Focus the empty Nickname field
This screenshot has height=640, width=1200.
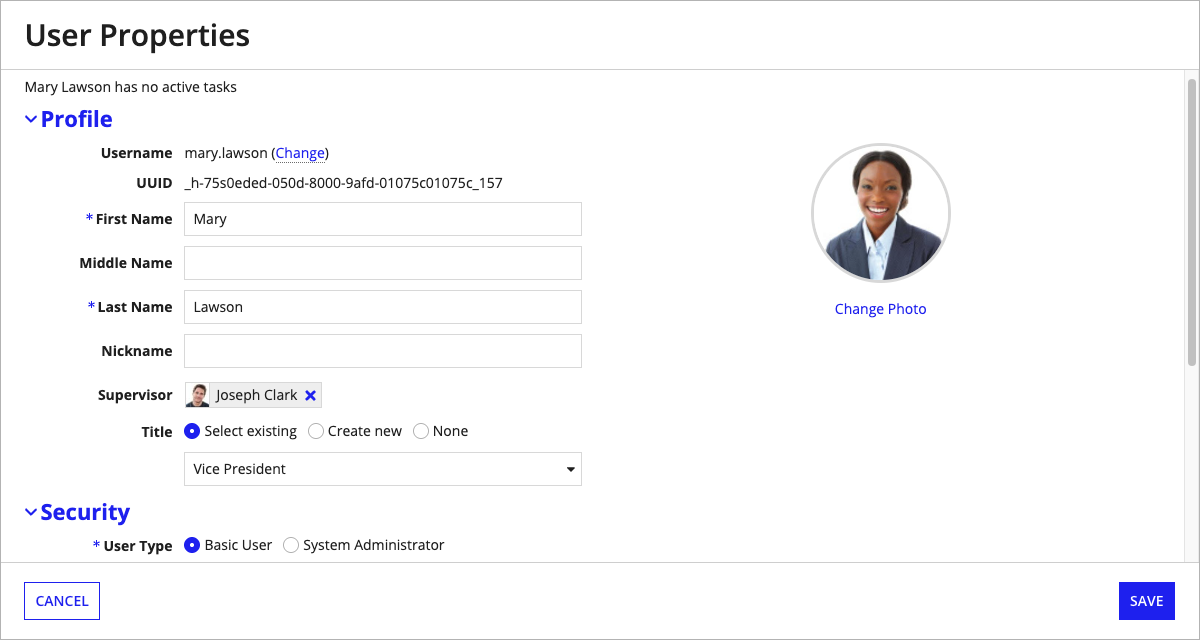click(x=383, y=351)
